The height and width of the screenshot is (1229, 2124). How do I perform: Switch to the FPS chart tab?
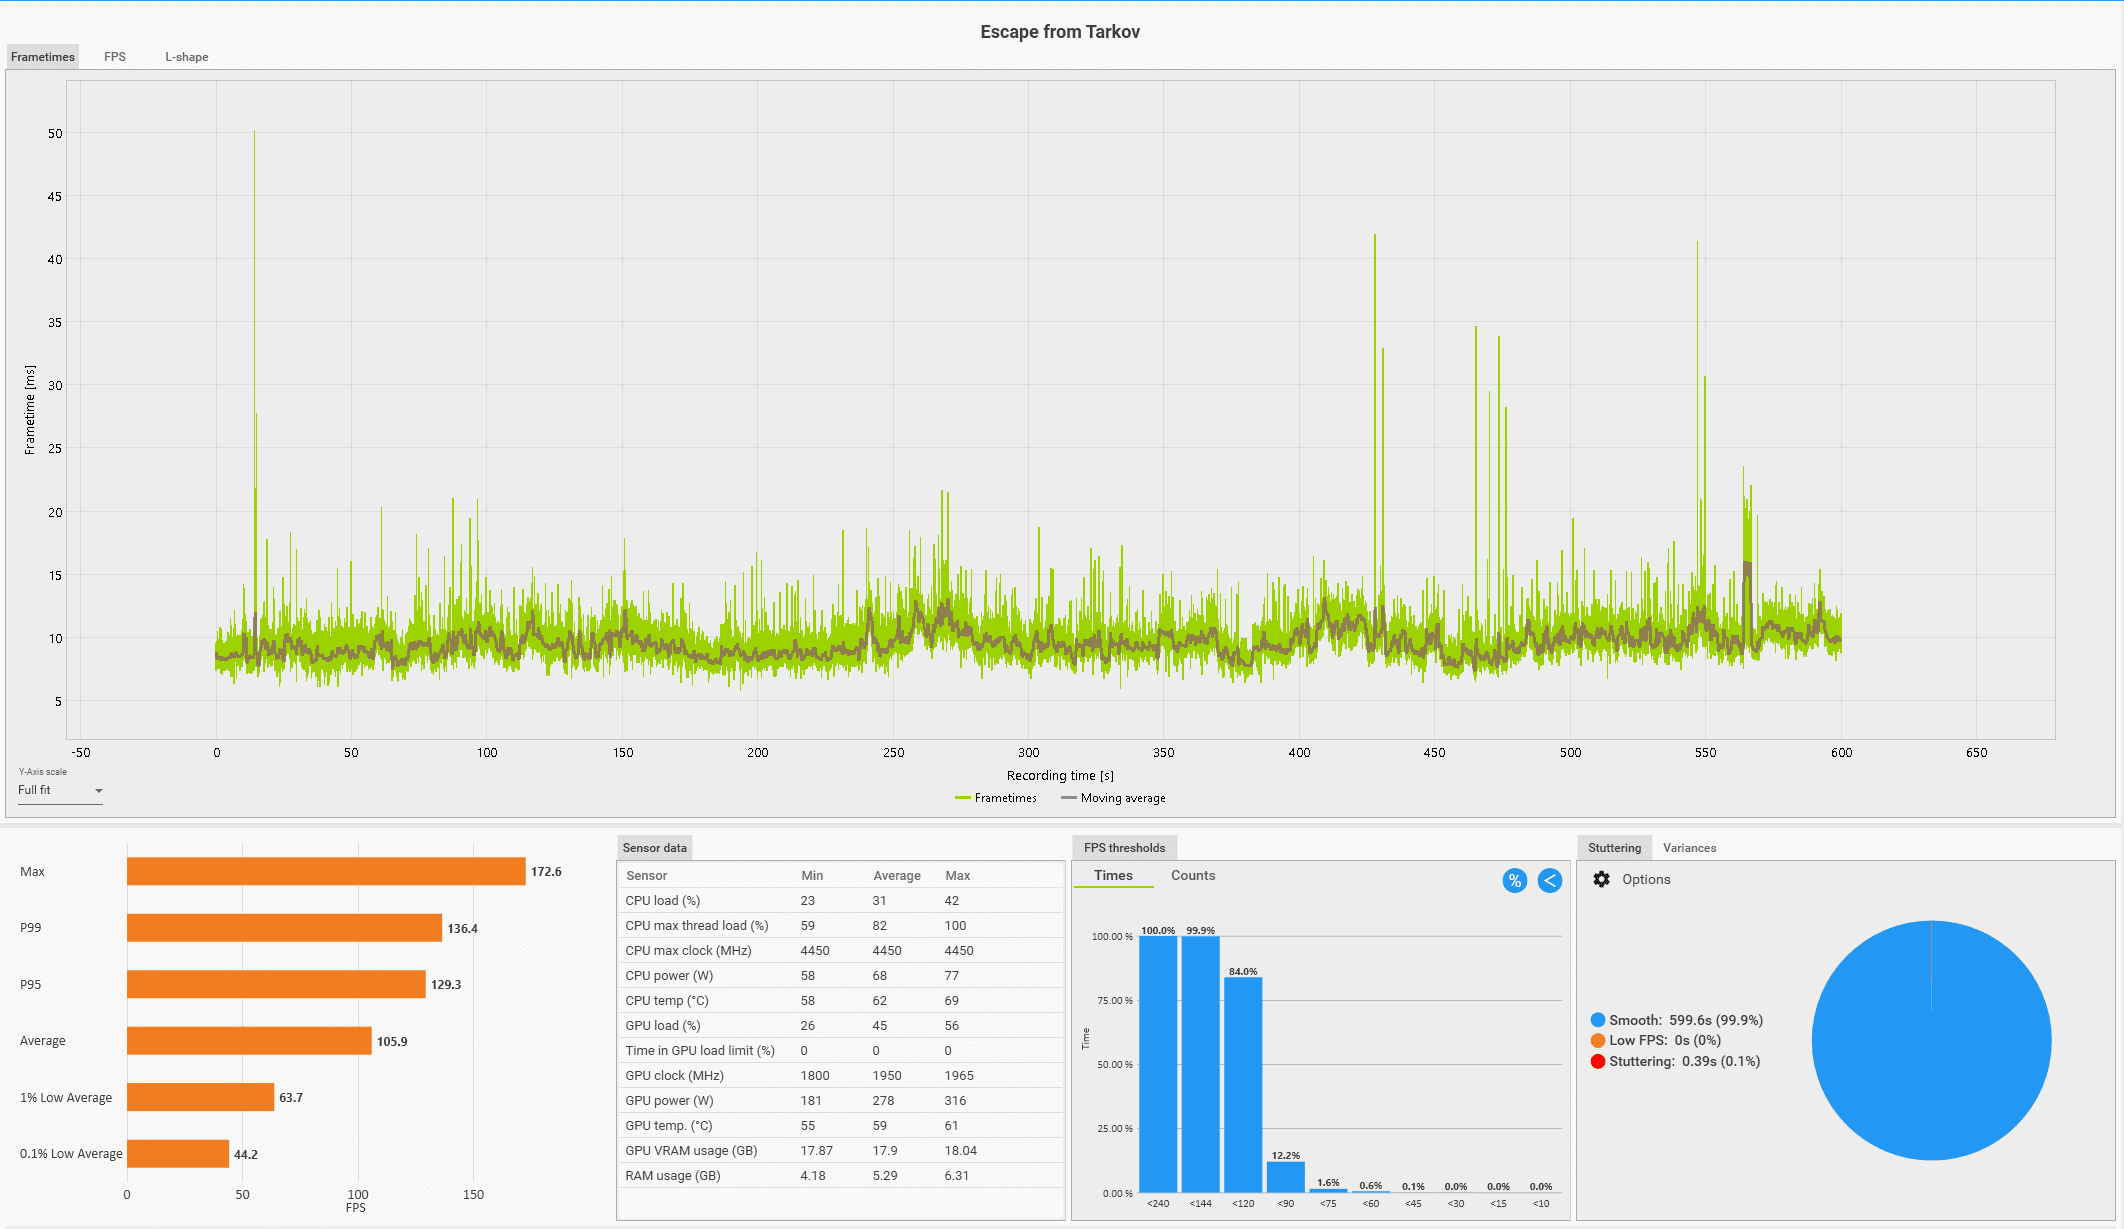(115, 57)
